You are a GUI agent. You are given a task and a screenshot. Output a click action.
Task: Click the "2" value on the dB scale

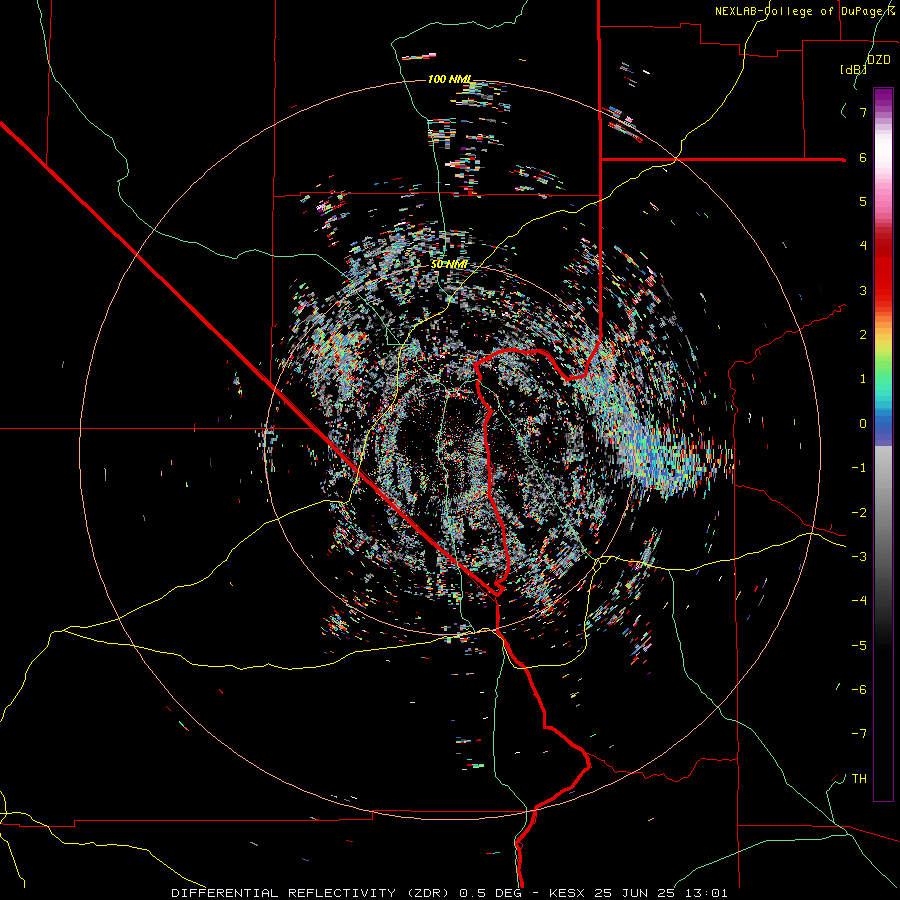coord(862,335)
